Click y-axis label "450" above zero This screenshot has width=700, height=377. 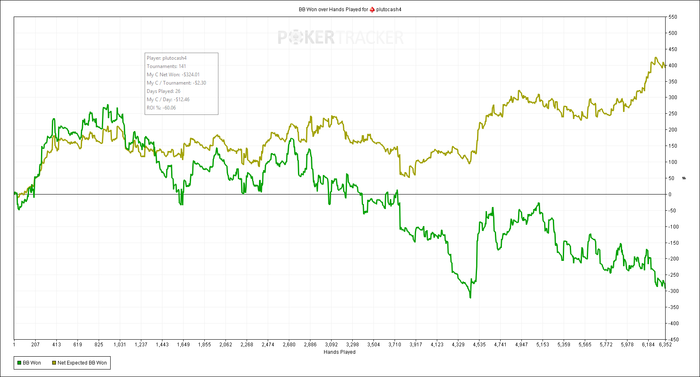click(x=673, y=49)
